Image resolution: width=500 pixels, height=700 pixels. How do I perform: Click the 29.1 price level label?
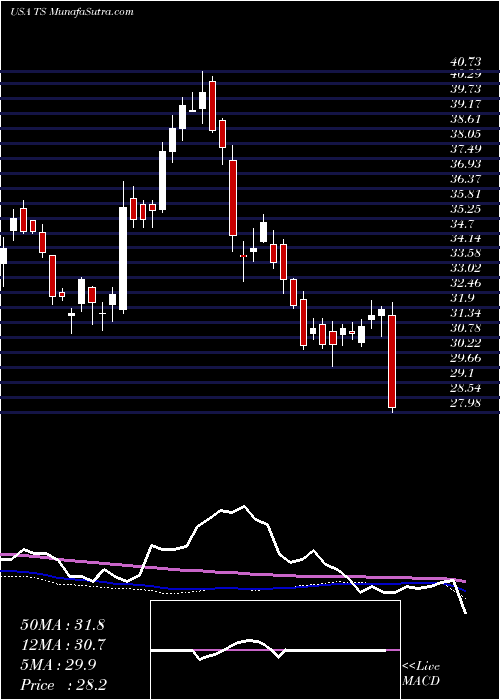pyautogui.click(x=462, y=373)
